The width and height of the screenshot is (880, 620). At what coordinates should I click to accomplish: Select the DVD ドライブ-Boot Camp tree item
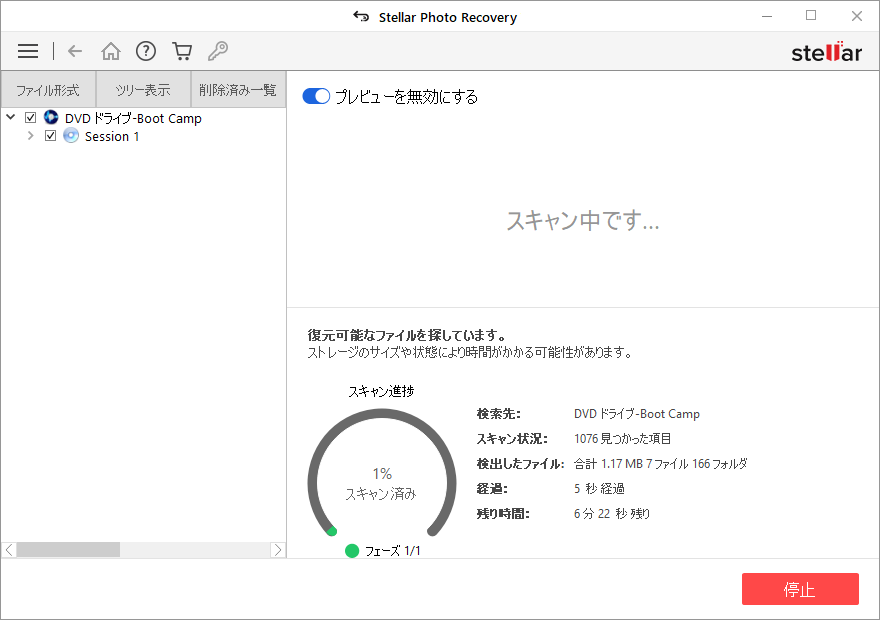[x=134, y=118]
